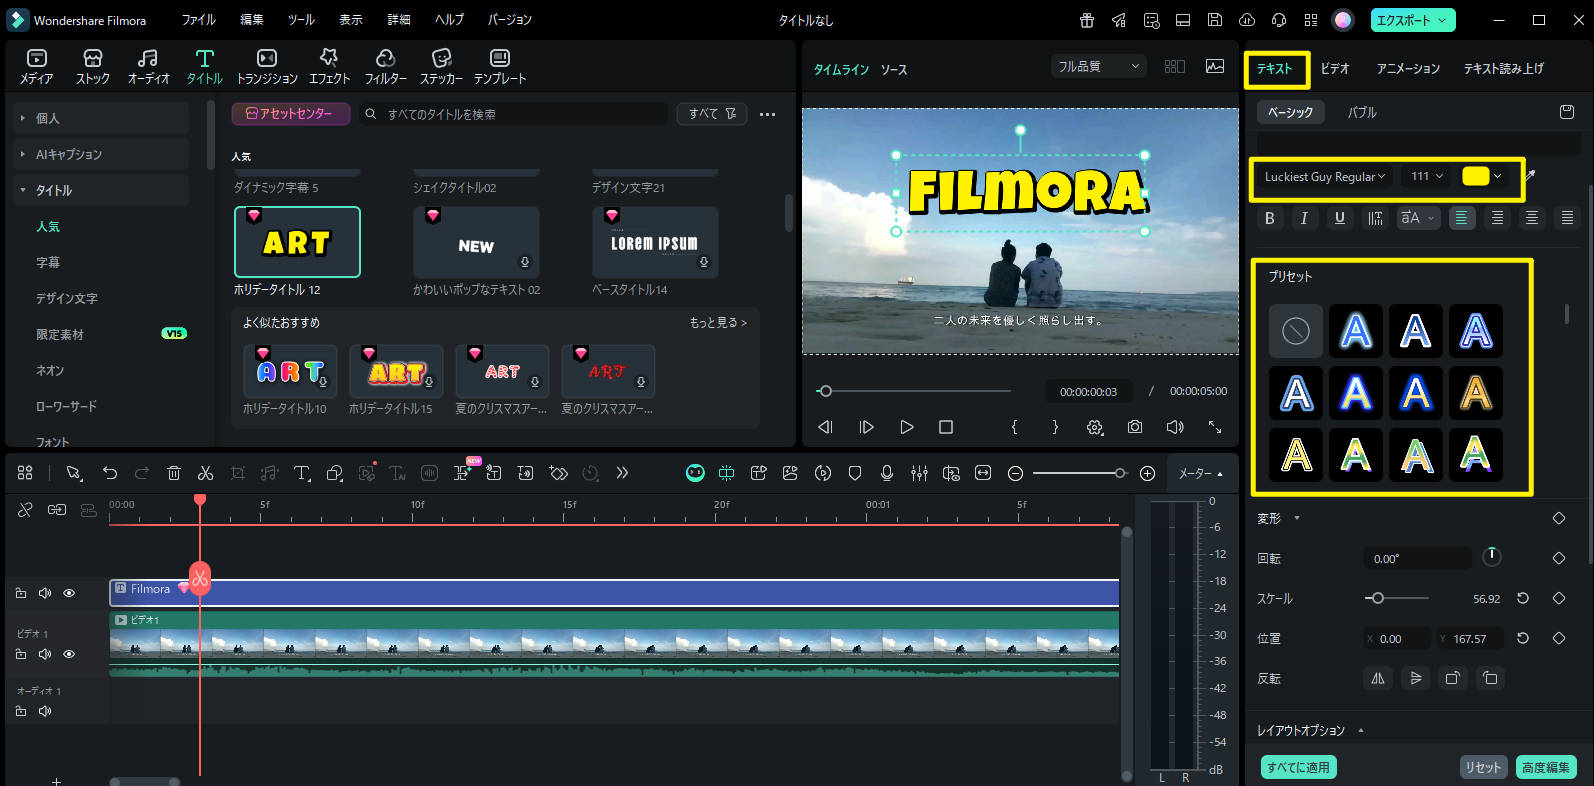Click the timeline zoom slider

click(1080, 473)
